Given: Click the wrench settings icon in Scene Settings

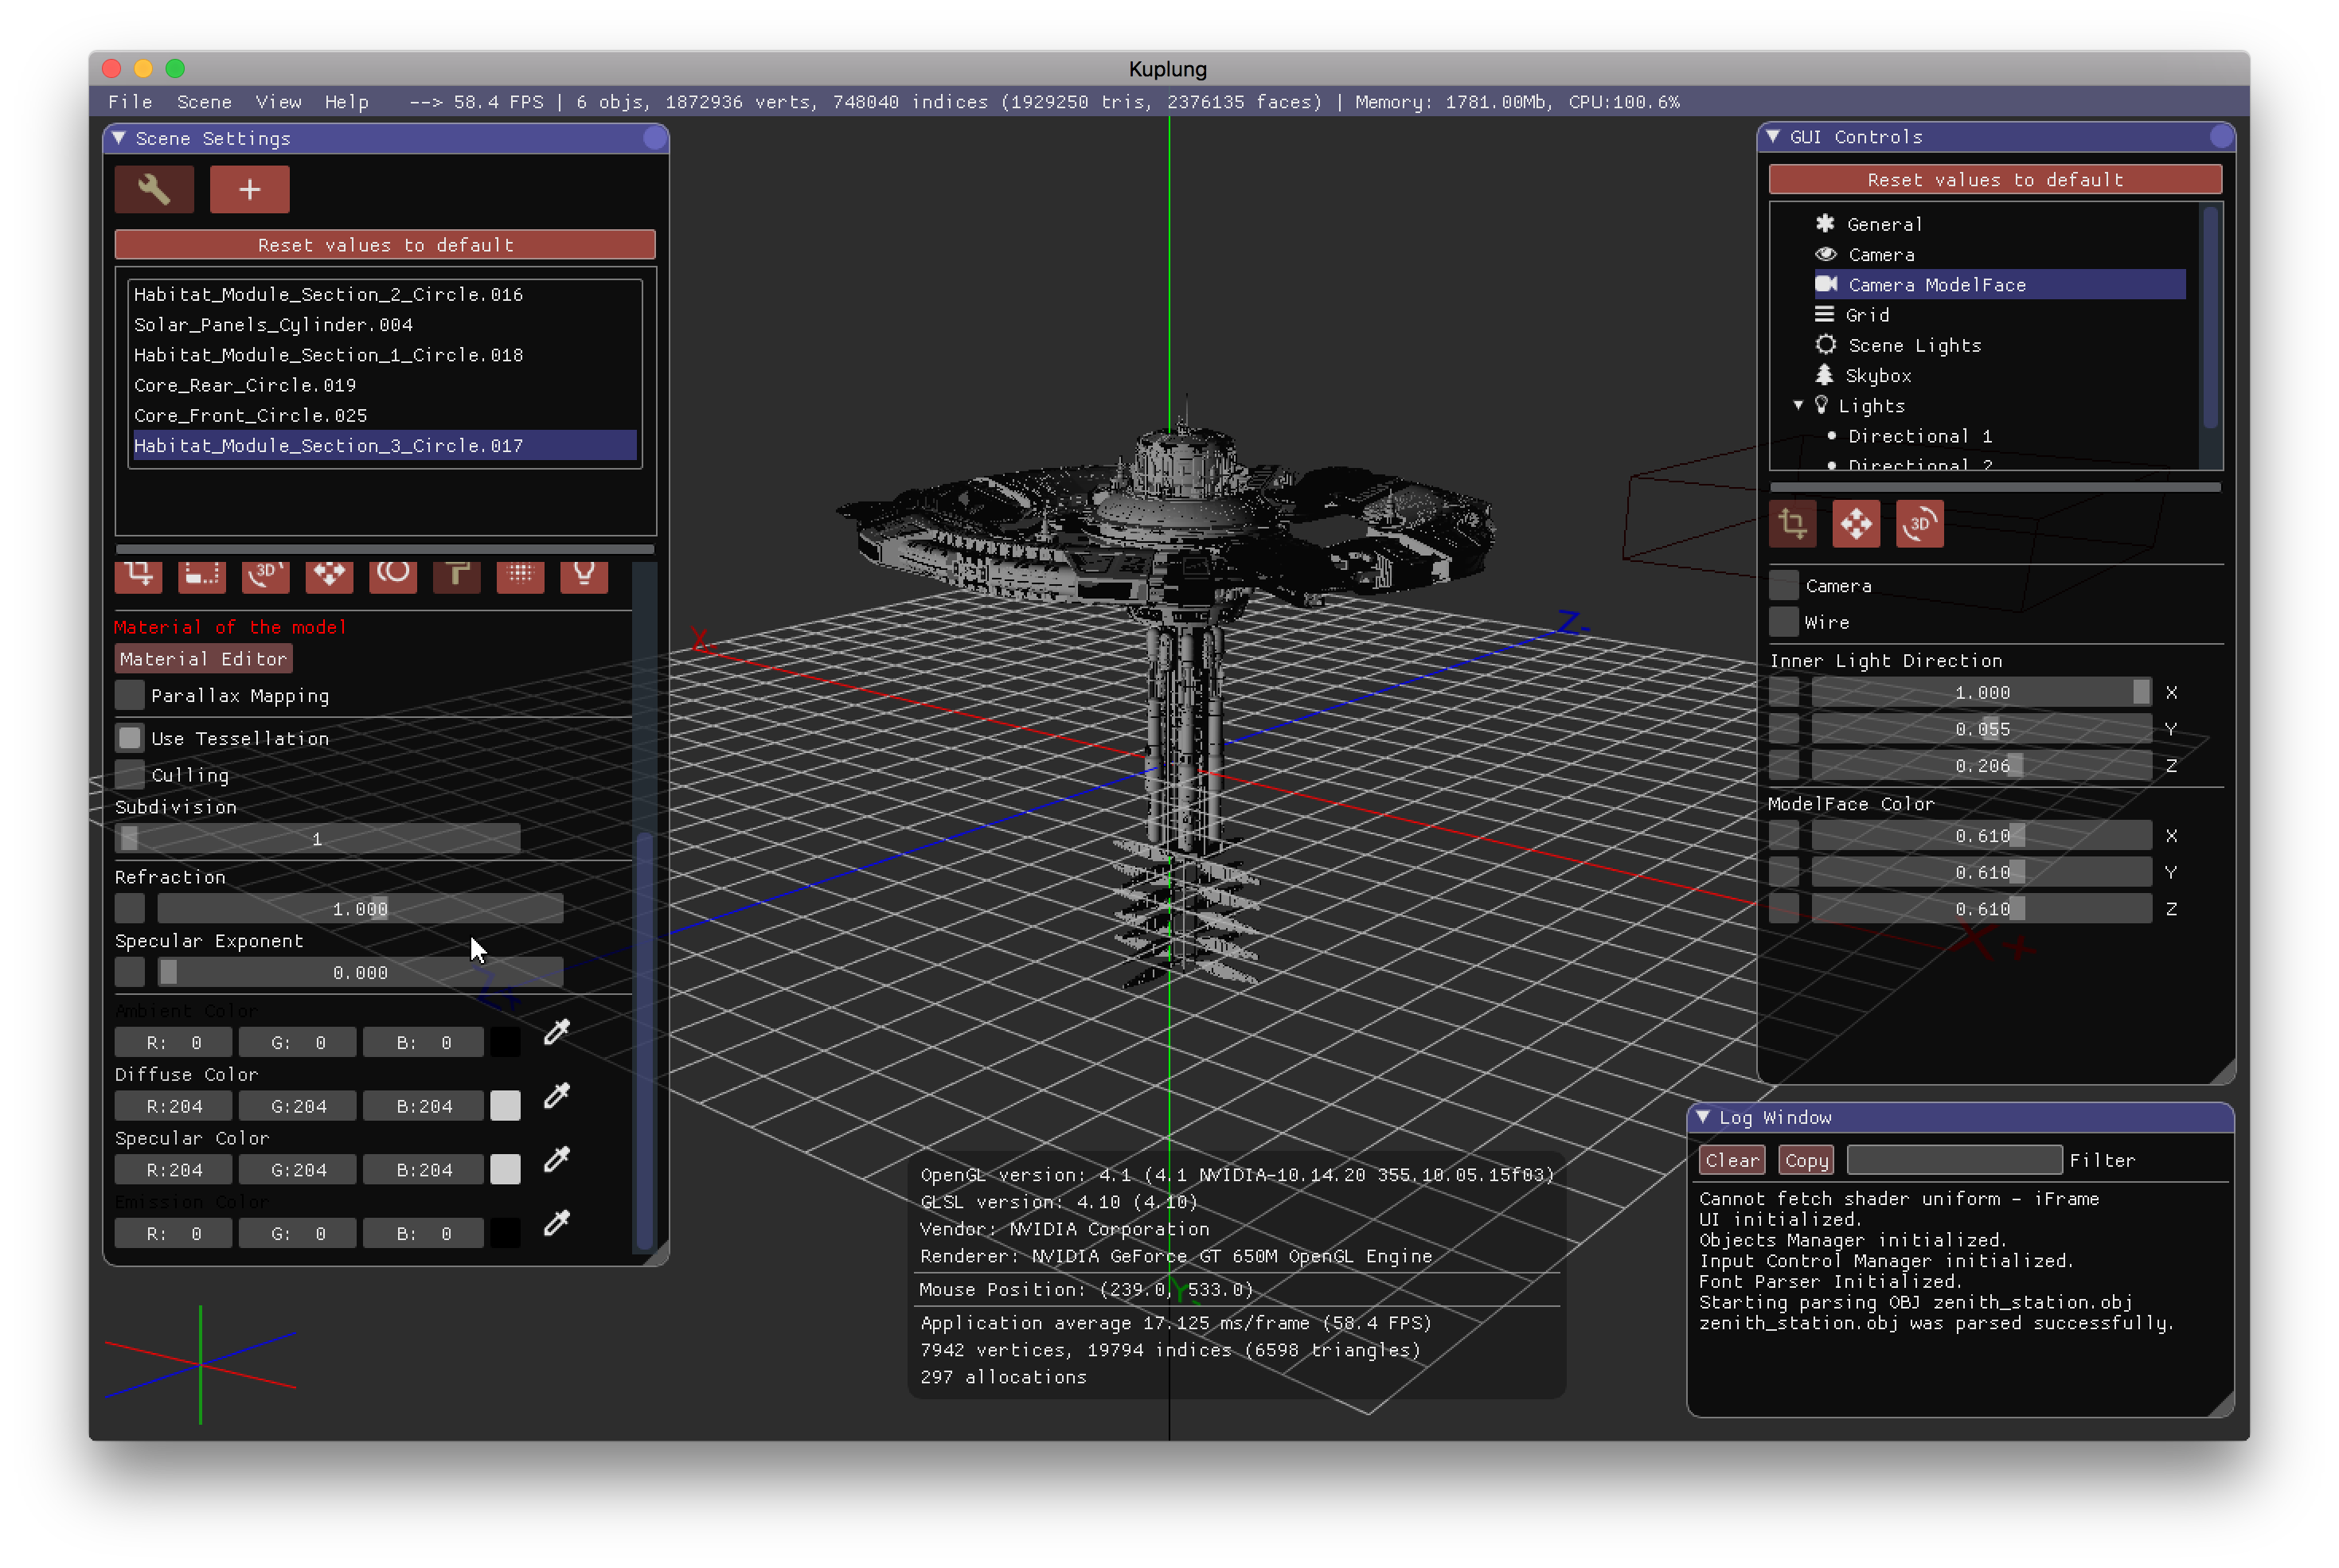Looking at the screenshot, I should coord(154,190).
